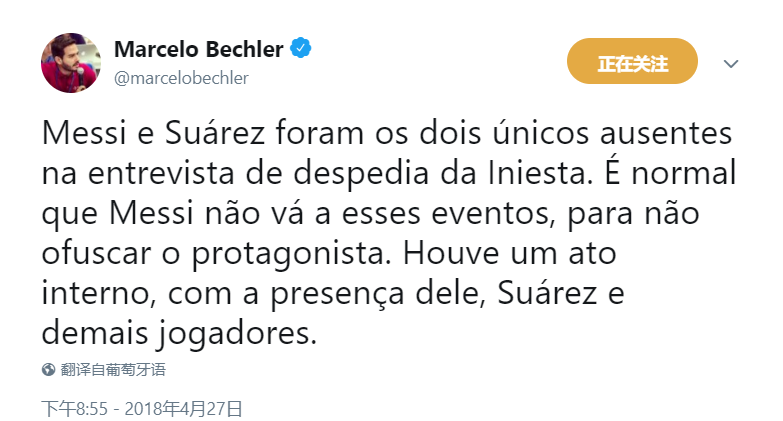The height and width of the screenshot is (421, 783).
Task: Click the word entrevista in the tweet
Action: pos(161,173)
